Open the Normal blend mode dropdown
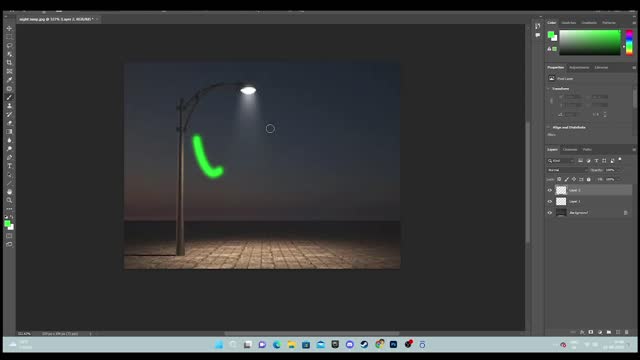The height and width of the screenshot is (360, 640). click(x=567, y=170)
